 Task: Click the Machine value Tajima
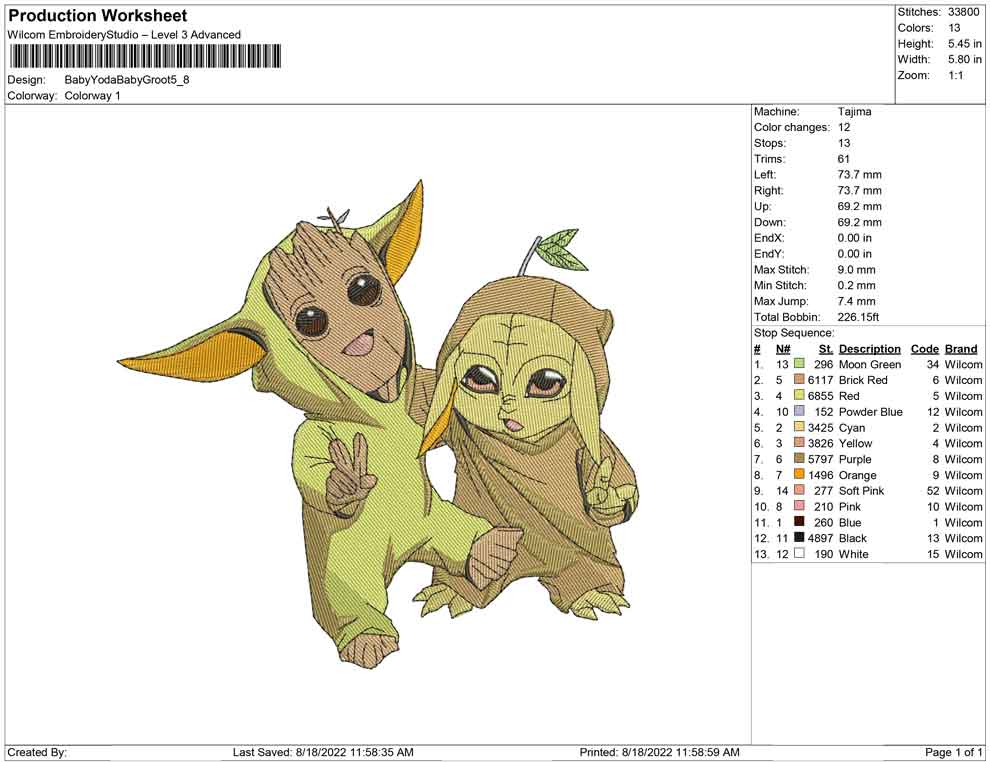[854, 112]
